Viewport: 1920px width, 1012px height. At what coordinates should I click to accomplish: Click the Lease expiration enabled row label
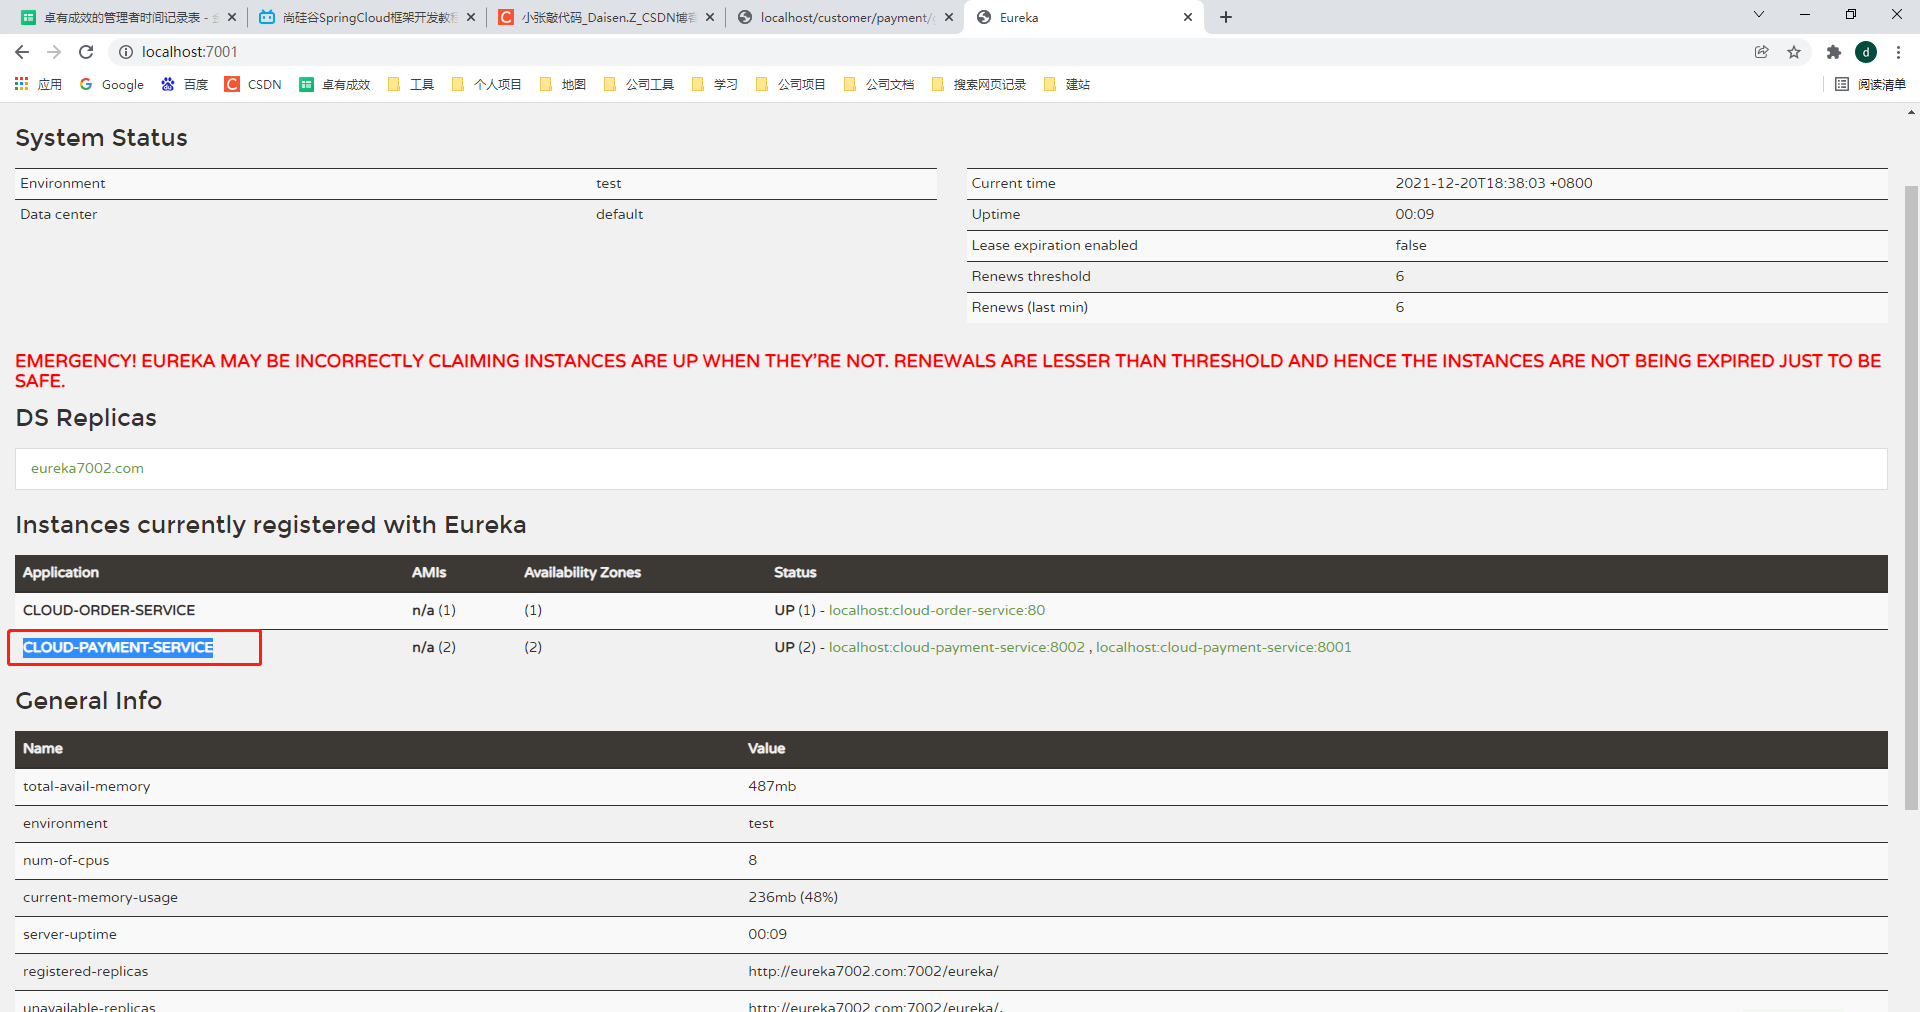tap(1054, 245)
